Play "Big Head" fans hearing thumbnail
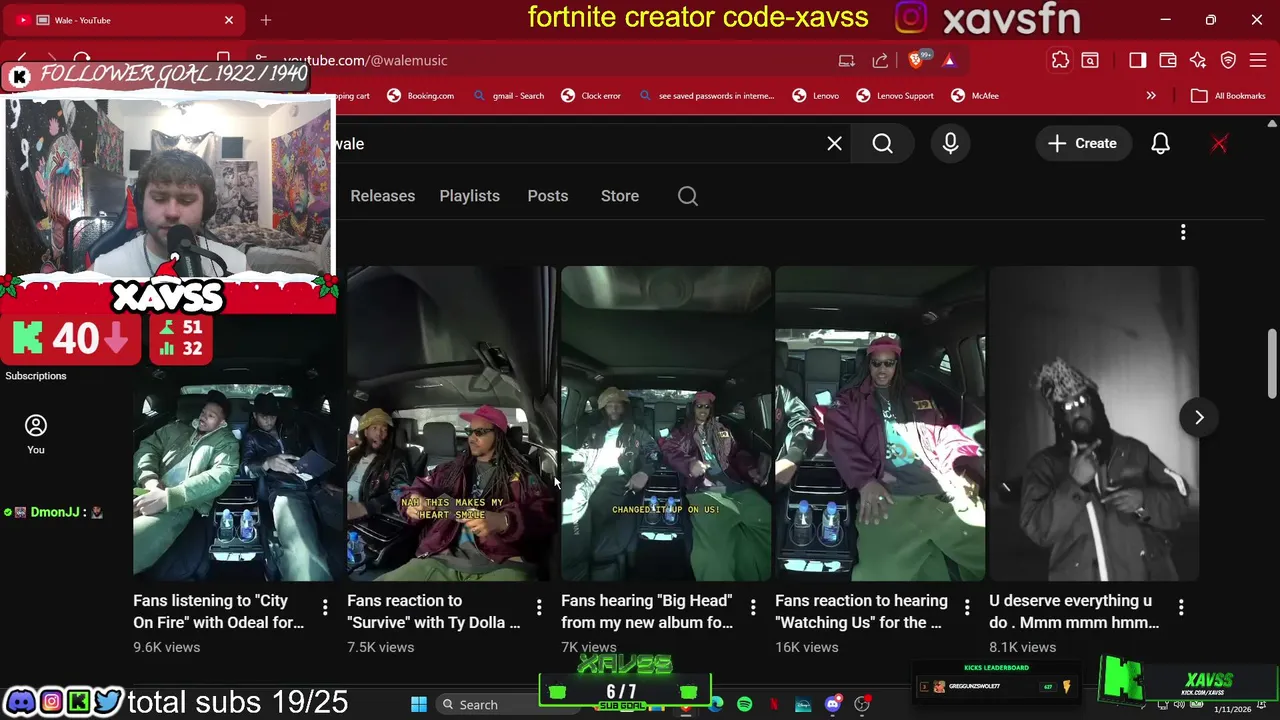 [x=665, y=423]
